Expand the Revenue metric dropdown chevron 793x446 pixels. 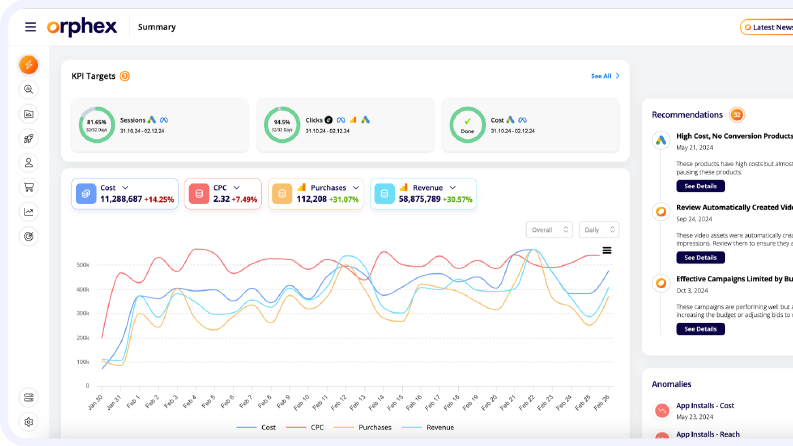click(x=453, y=188)
